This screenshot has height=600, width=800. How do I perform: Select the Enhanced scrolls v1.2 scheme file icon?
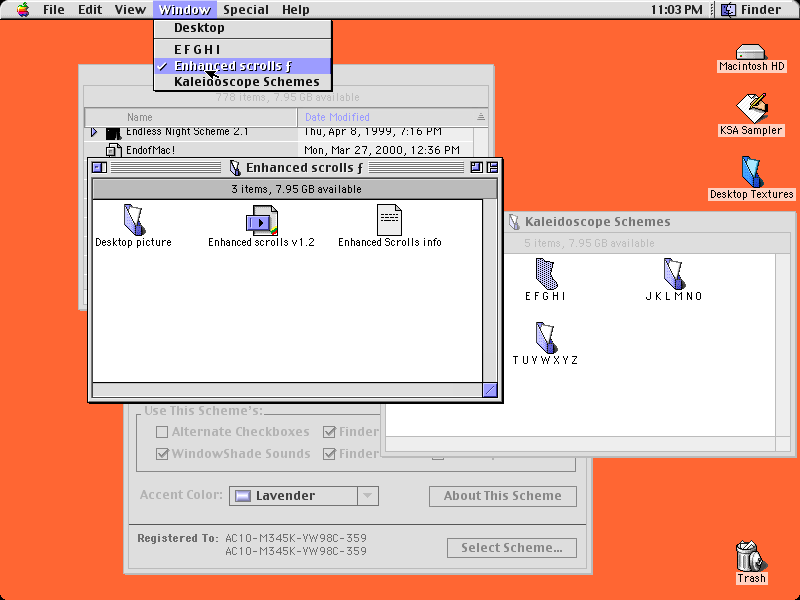point(262,220)
